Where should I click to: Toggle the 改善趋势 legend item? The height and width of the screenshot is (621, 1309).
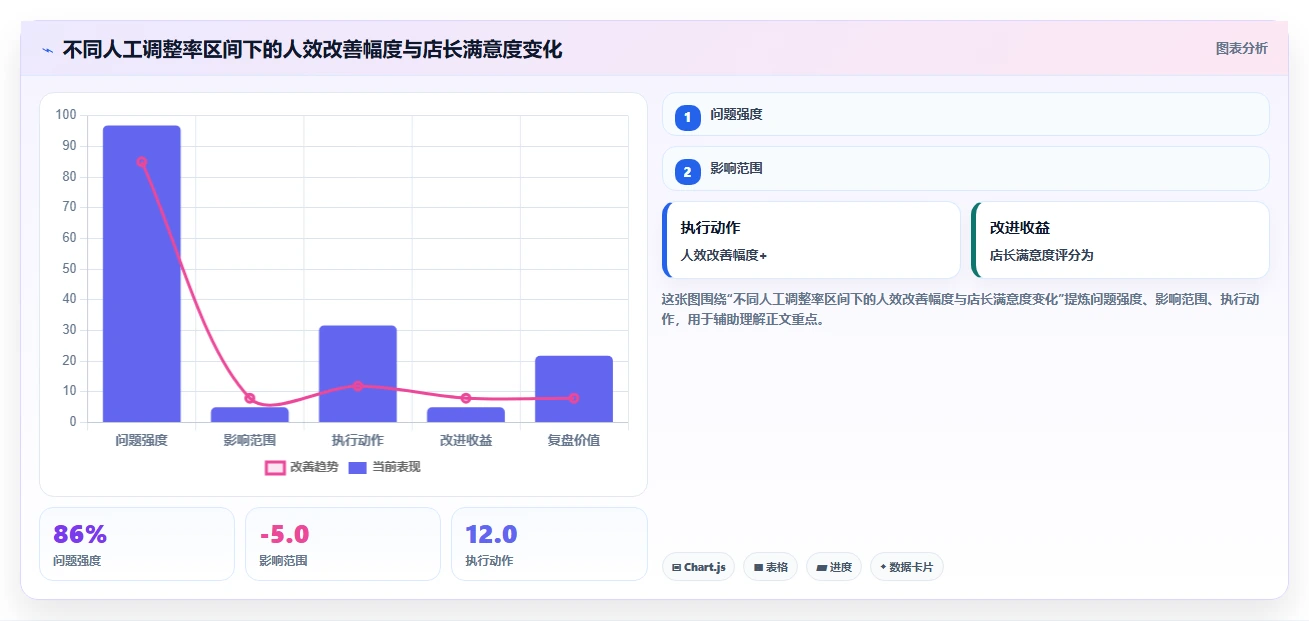coord(301,467)
